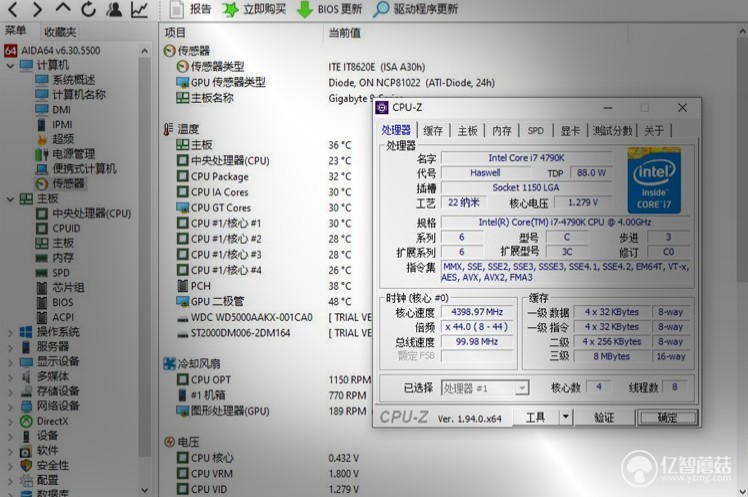Select IPMI in the tree
This screenshot has width=748, height=497.
pos(54,124)
